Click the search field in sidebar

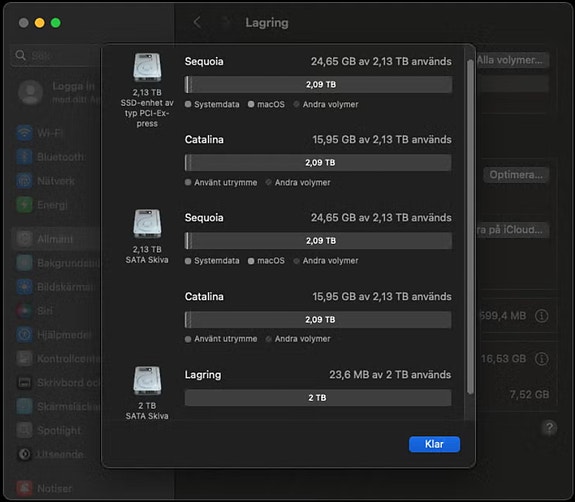(x=55, y=56)
